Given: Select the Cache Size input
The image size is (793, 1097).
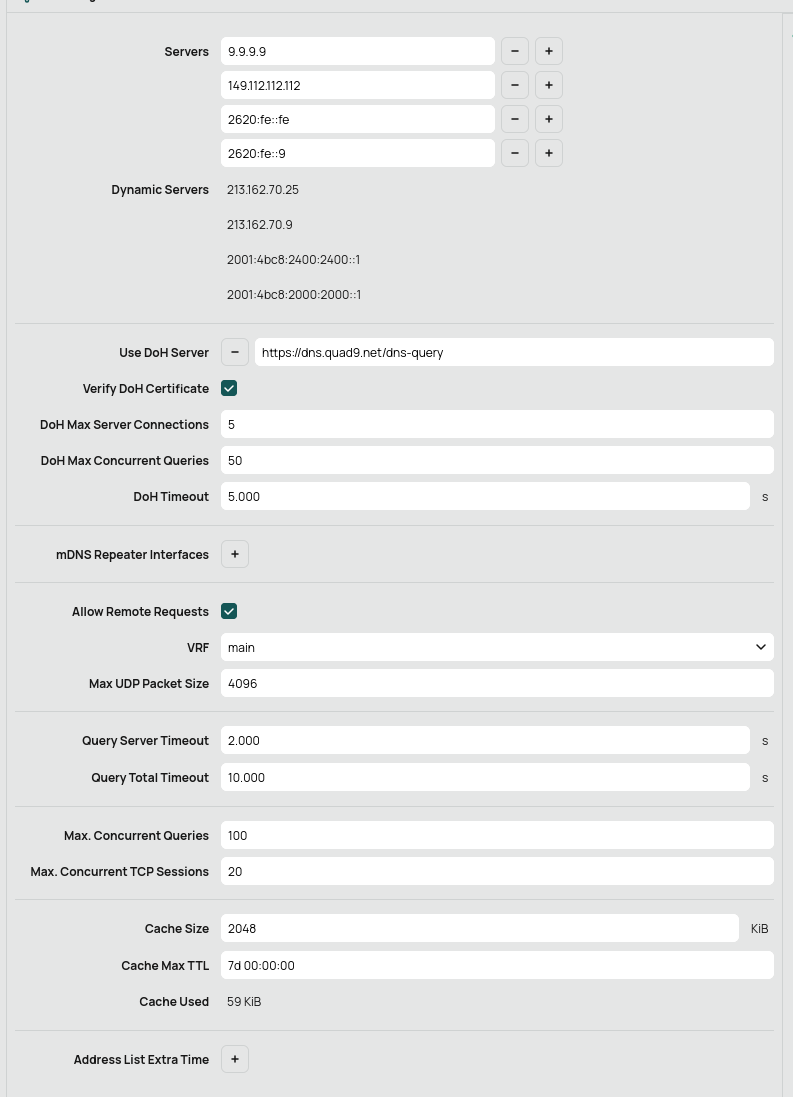Looking at the screenshot, I should pos(479,928).
